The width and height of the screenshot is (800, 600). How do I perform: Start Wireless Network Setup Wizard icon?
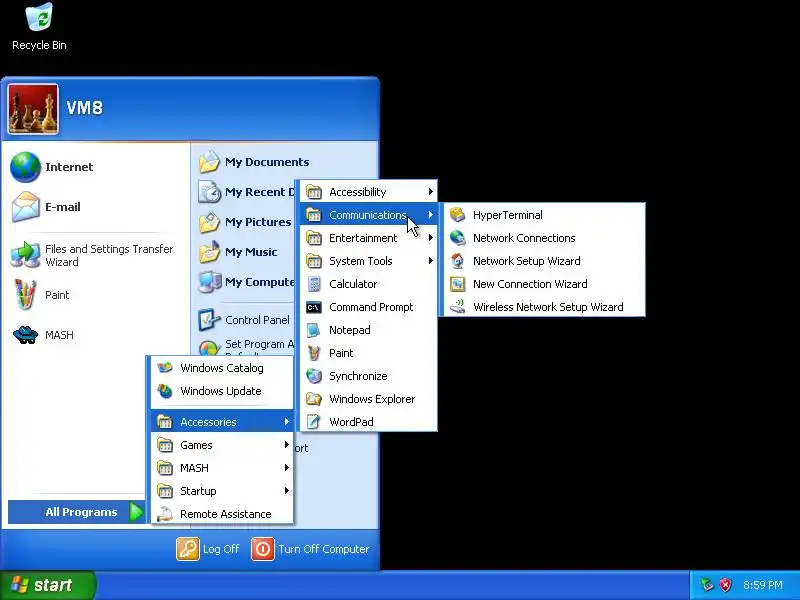[x=458, y=307]
